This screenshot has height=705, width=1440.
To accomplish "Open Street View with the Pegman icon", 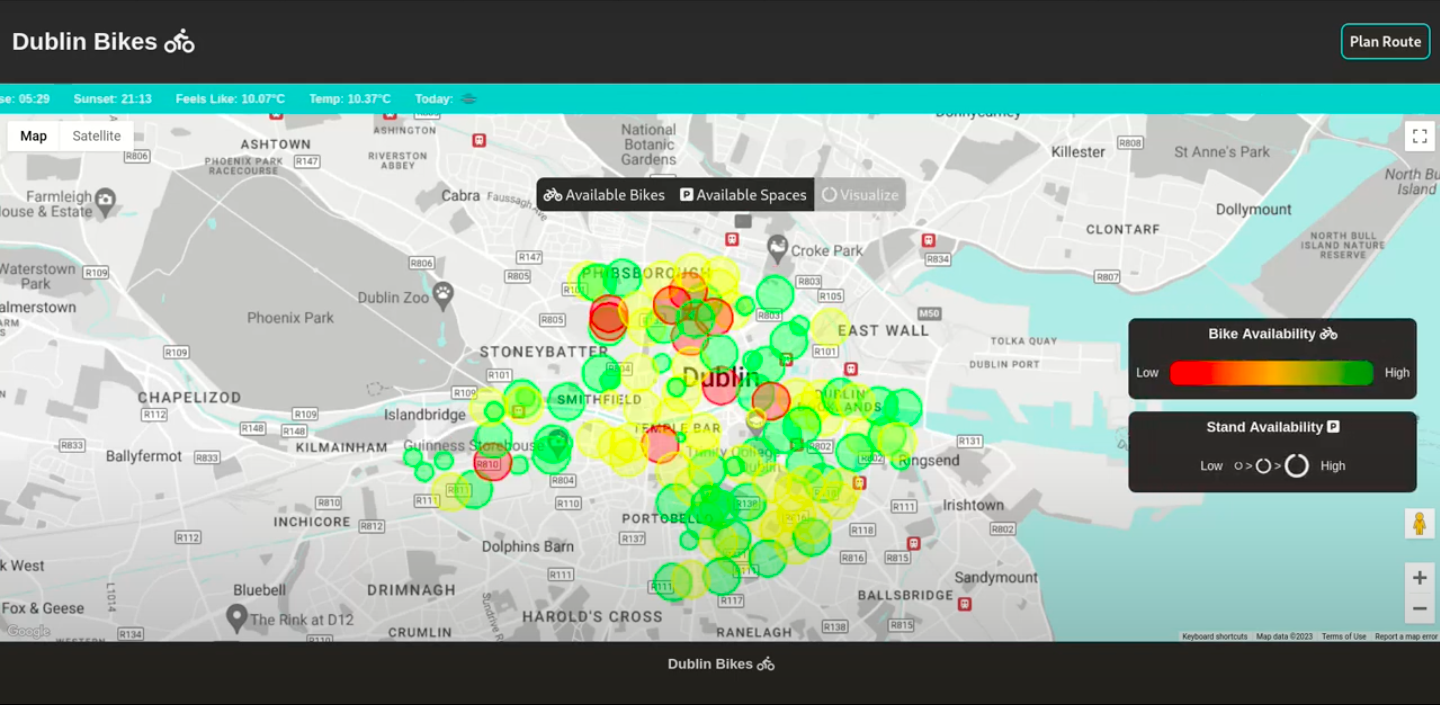I will (1419, 521).
